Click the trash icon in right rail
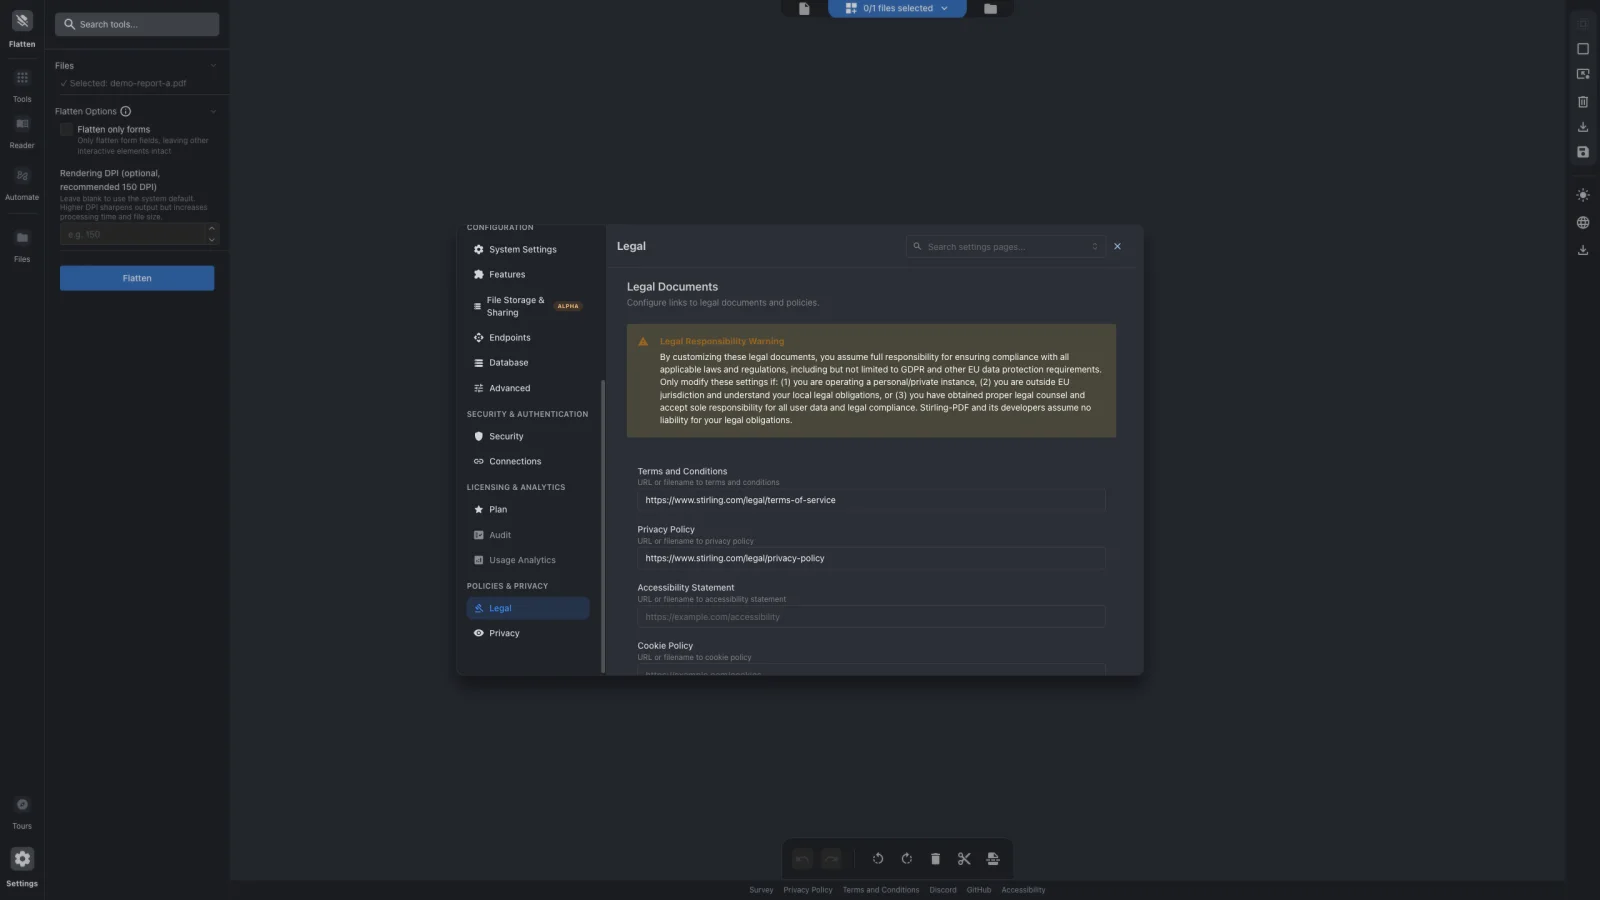The image size is (1600, 900). coord(1583,102)
